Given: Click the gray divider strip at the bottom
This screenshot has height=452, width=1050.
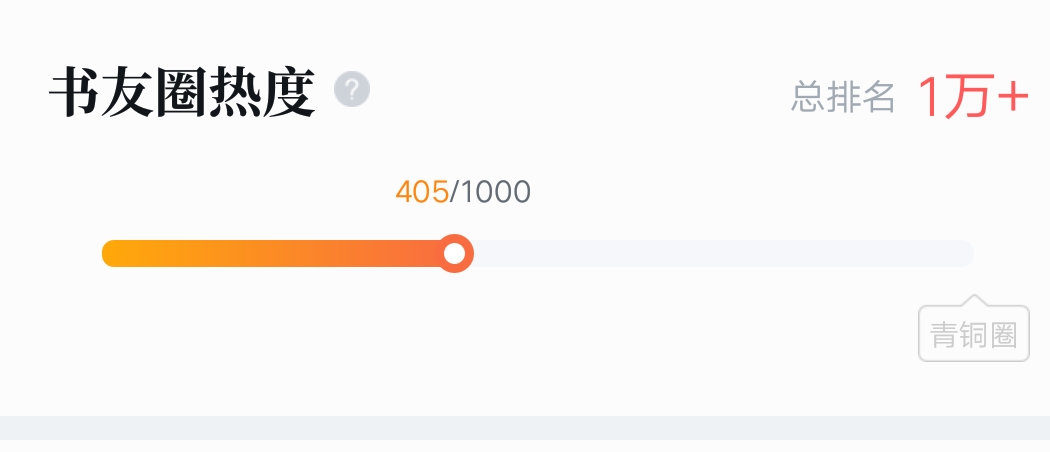Looking at the screenshot, I should 525,427.
